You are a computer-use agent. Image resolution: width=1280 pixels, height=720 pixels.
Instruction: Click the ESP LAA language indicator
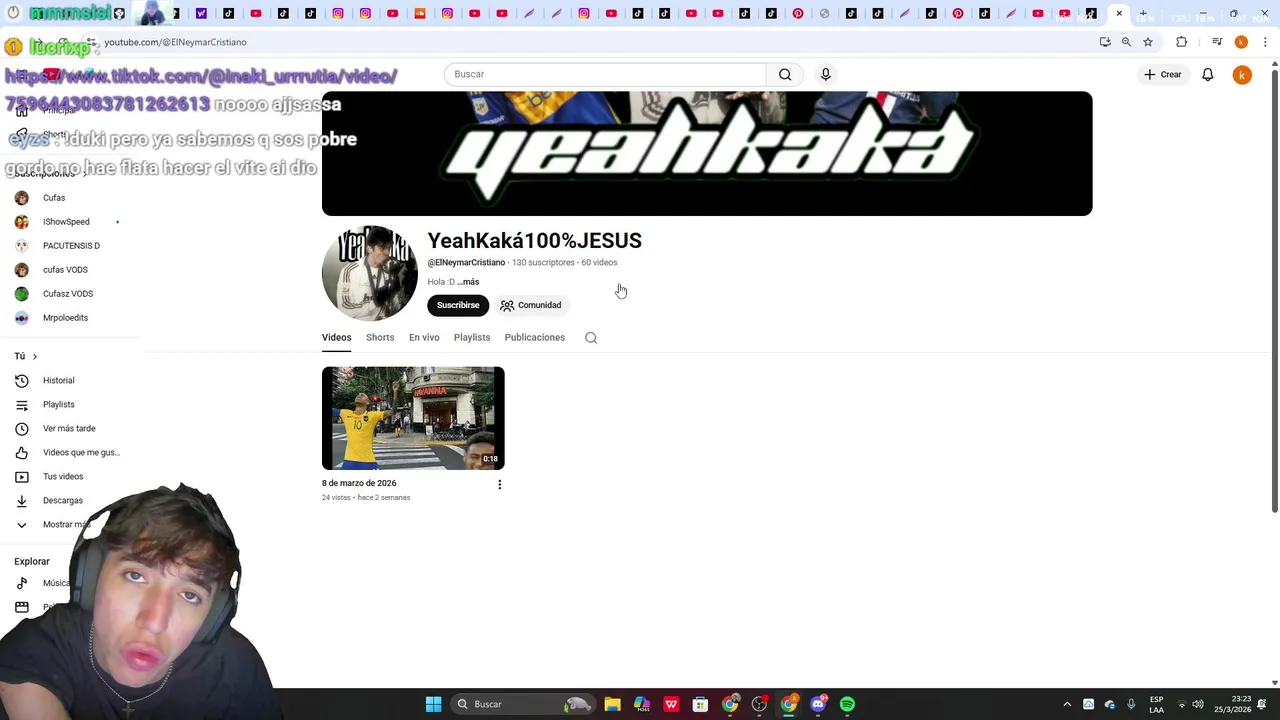point(1156,704)
